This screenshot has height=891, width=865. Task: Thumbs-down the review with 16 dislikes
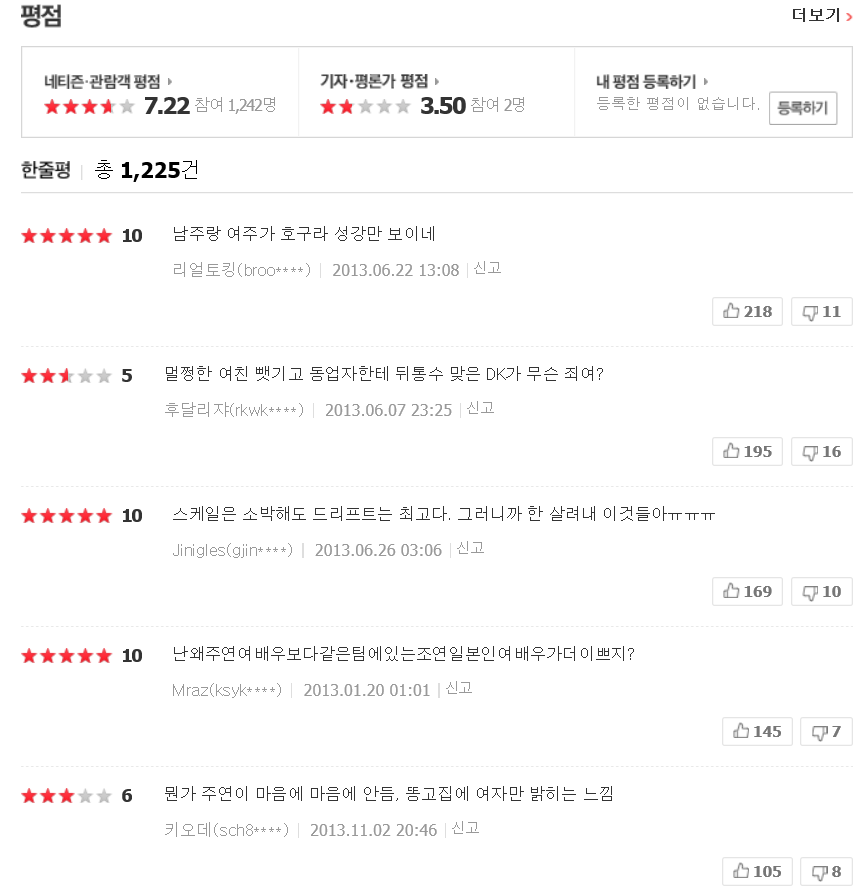click(x=821, y=452)
